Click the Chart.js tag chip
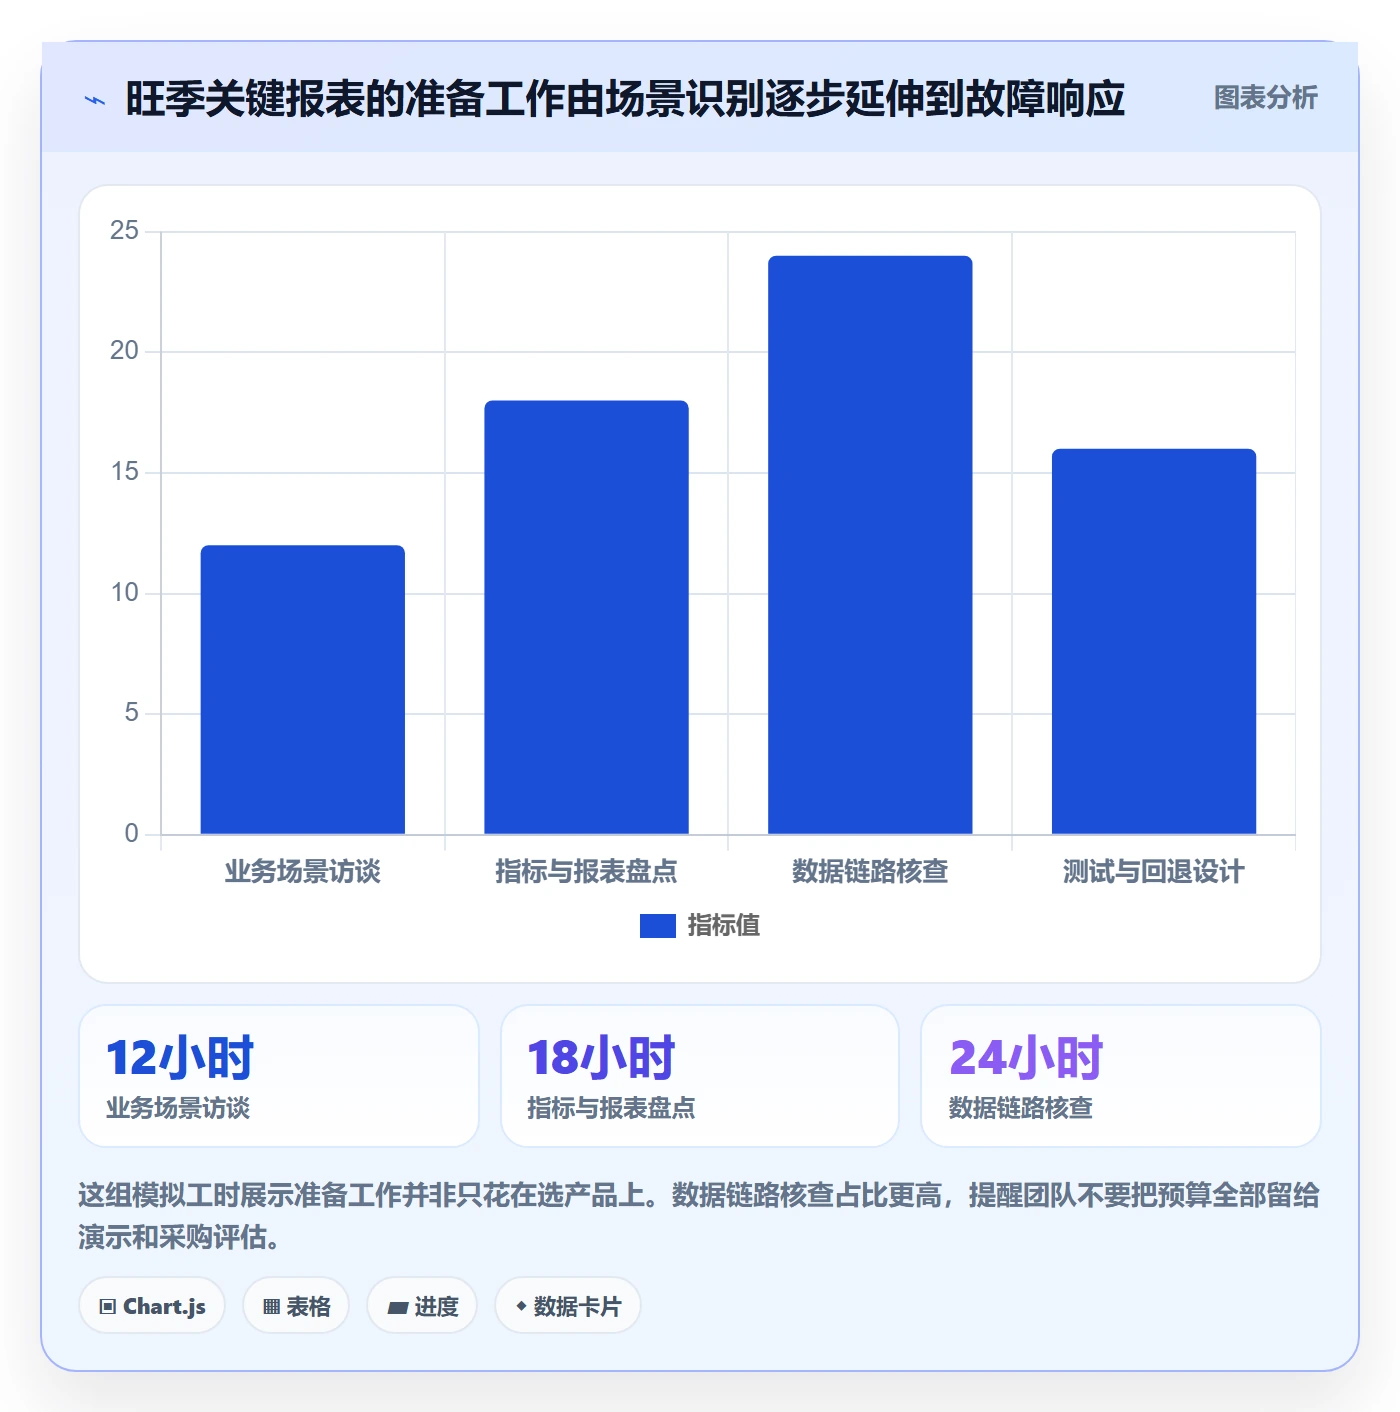 coord(152,1306)
